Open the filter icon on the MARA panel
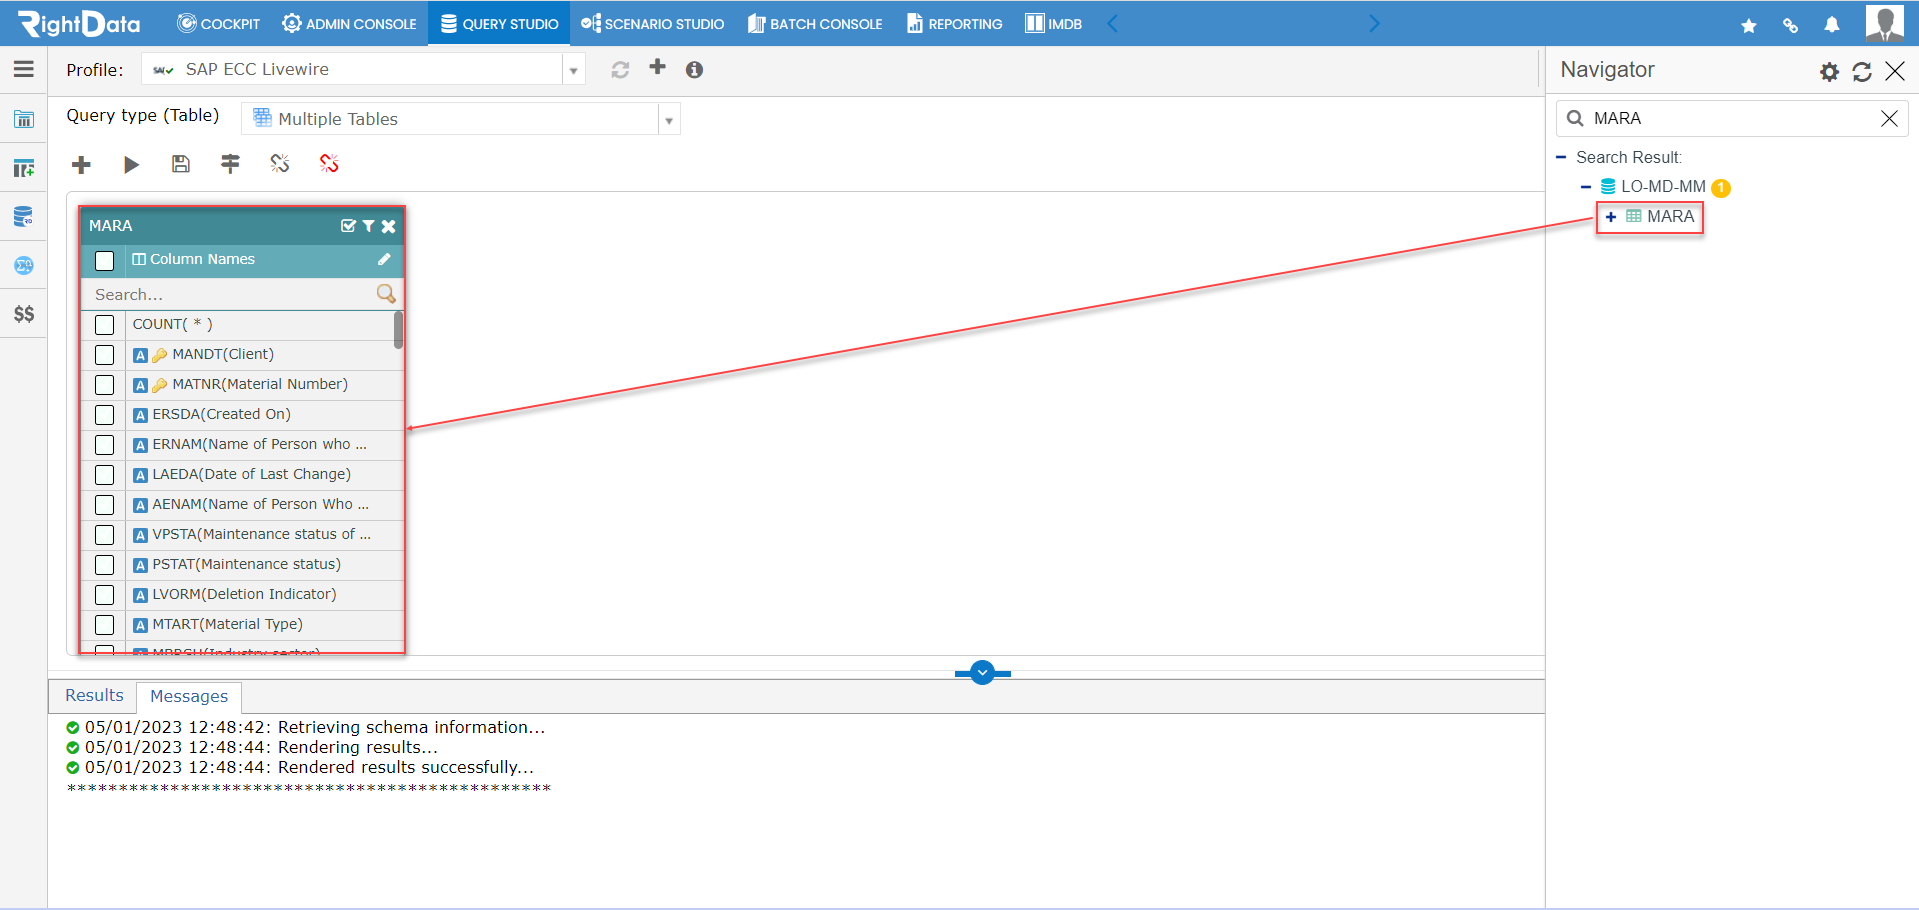 pos(368,226)
